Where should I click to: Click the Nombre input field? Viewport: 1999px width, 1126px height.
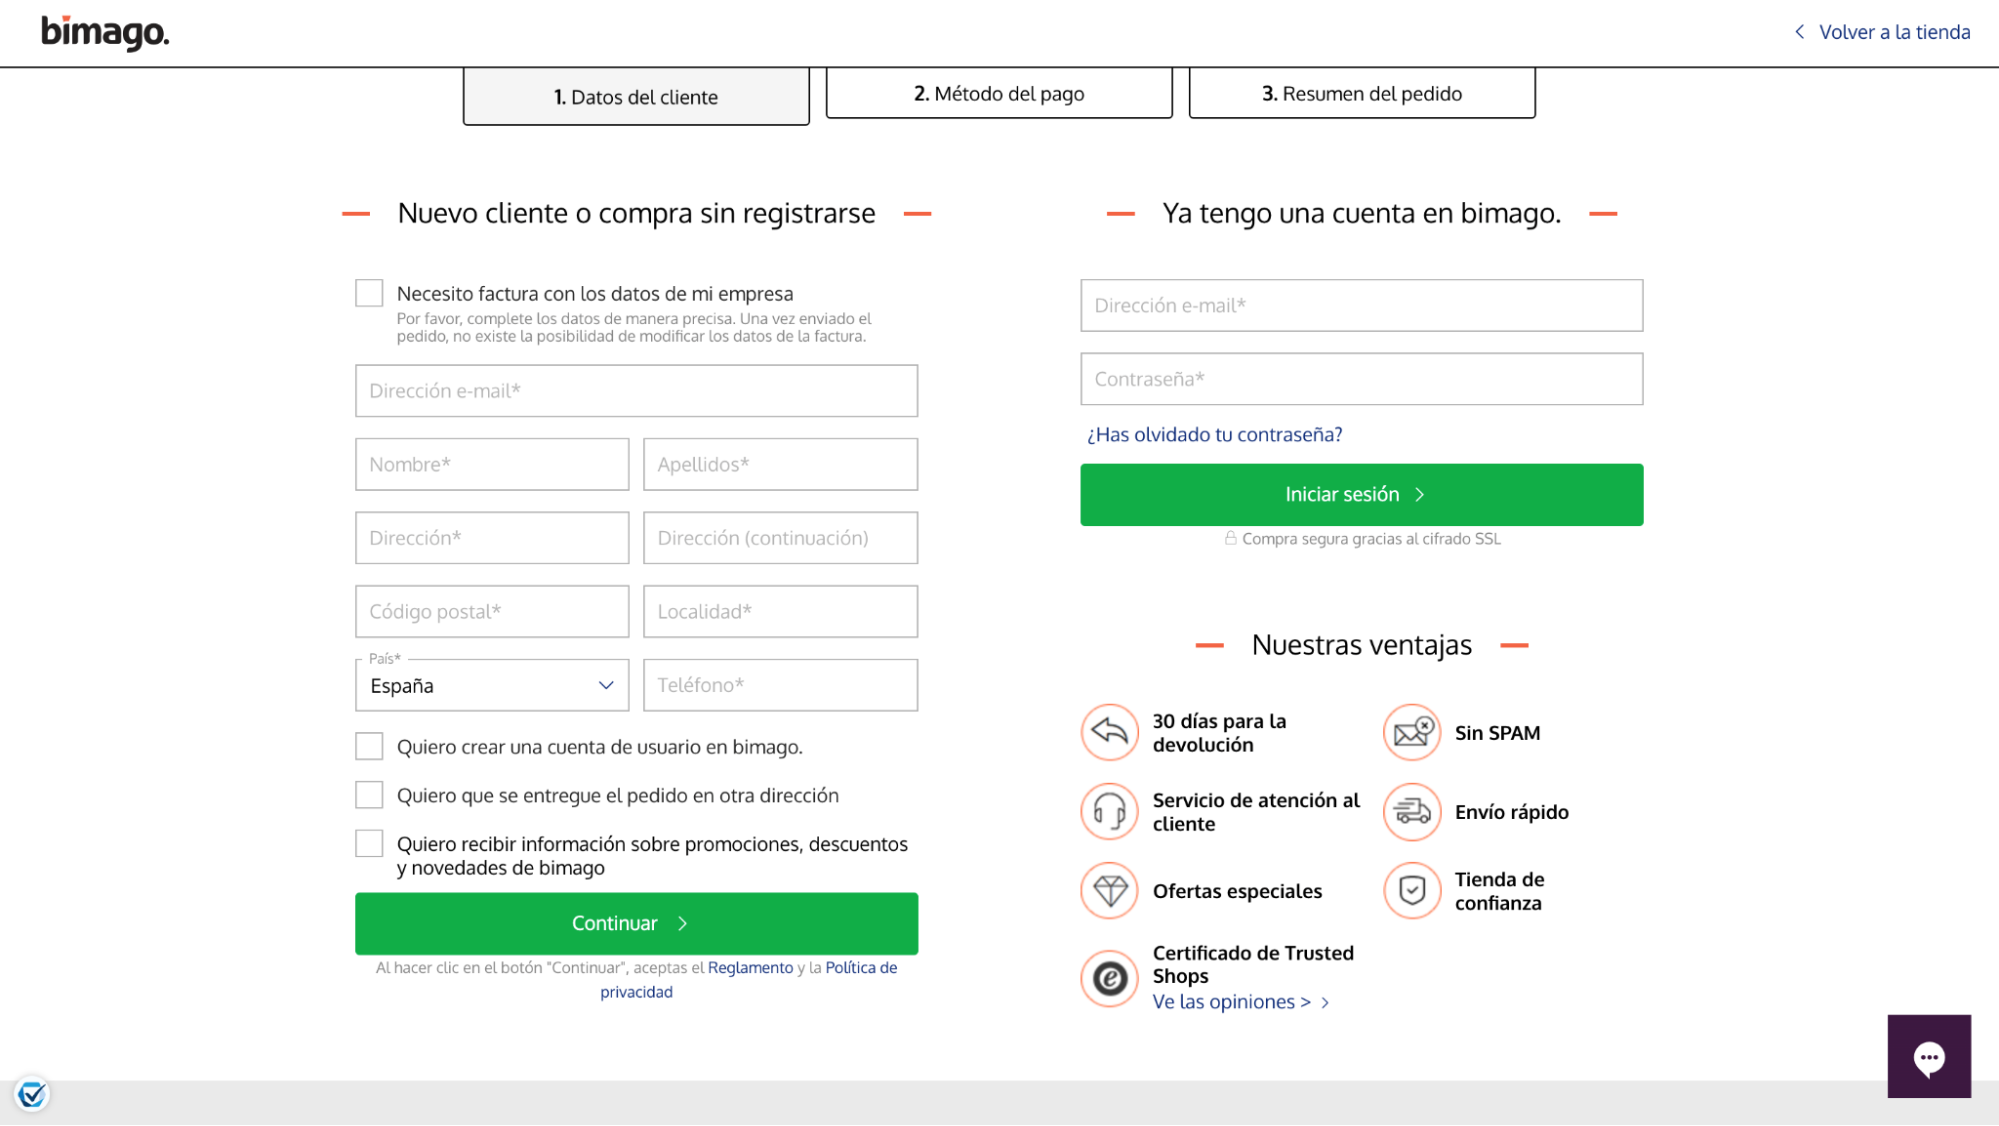coord(492,464)
